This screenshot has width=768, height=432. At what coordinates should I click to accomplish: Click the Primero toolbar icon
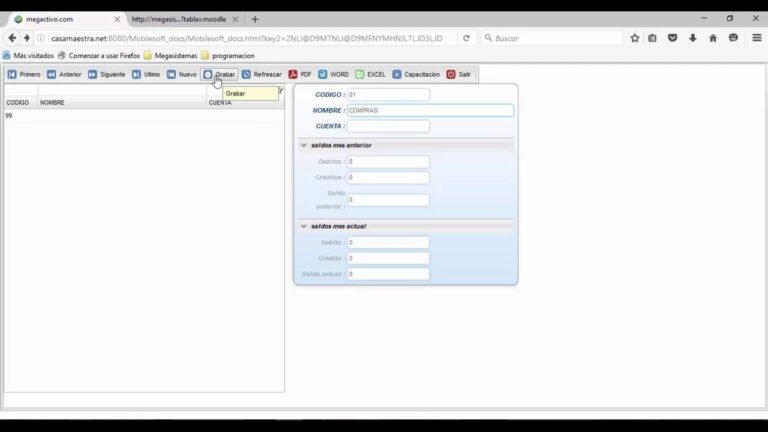pos(13,74)
